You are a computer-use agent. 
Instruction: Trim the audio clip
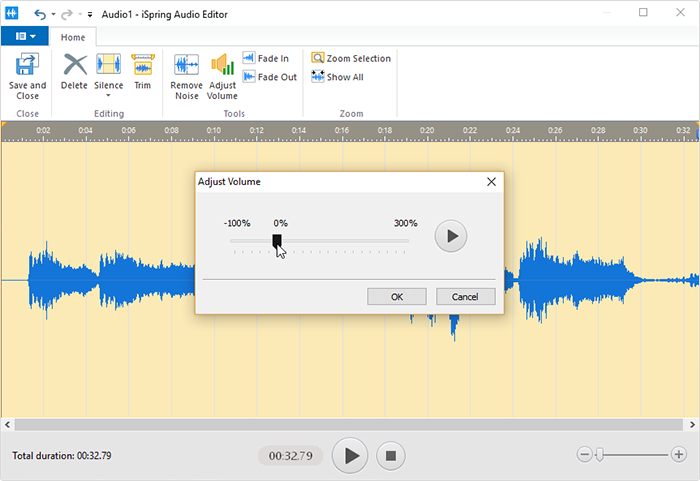pyautogui.click(x=143, y=71)
